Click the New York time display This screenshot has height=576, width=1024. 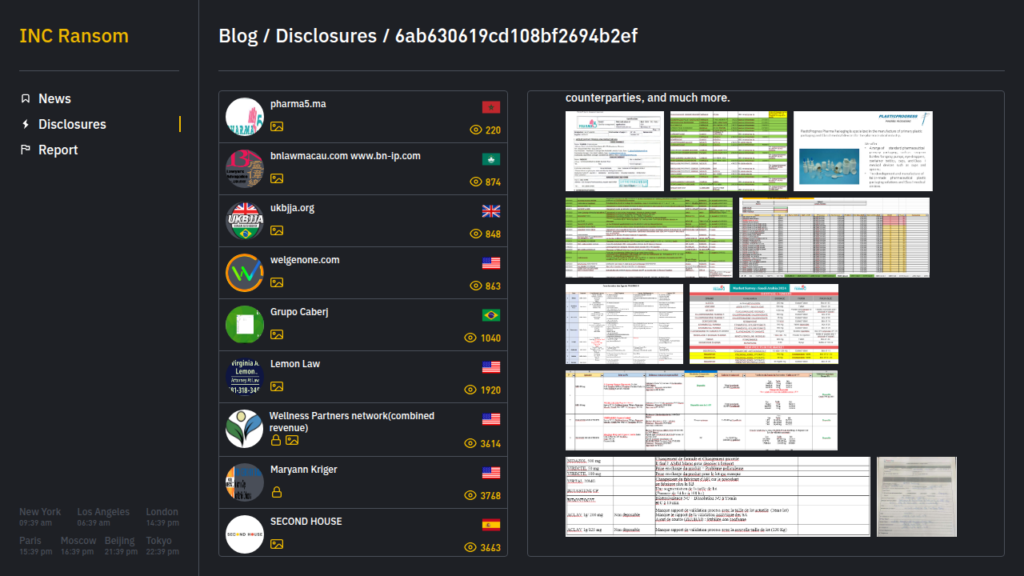tap(40, 517)
